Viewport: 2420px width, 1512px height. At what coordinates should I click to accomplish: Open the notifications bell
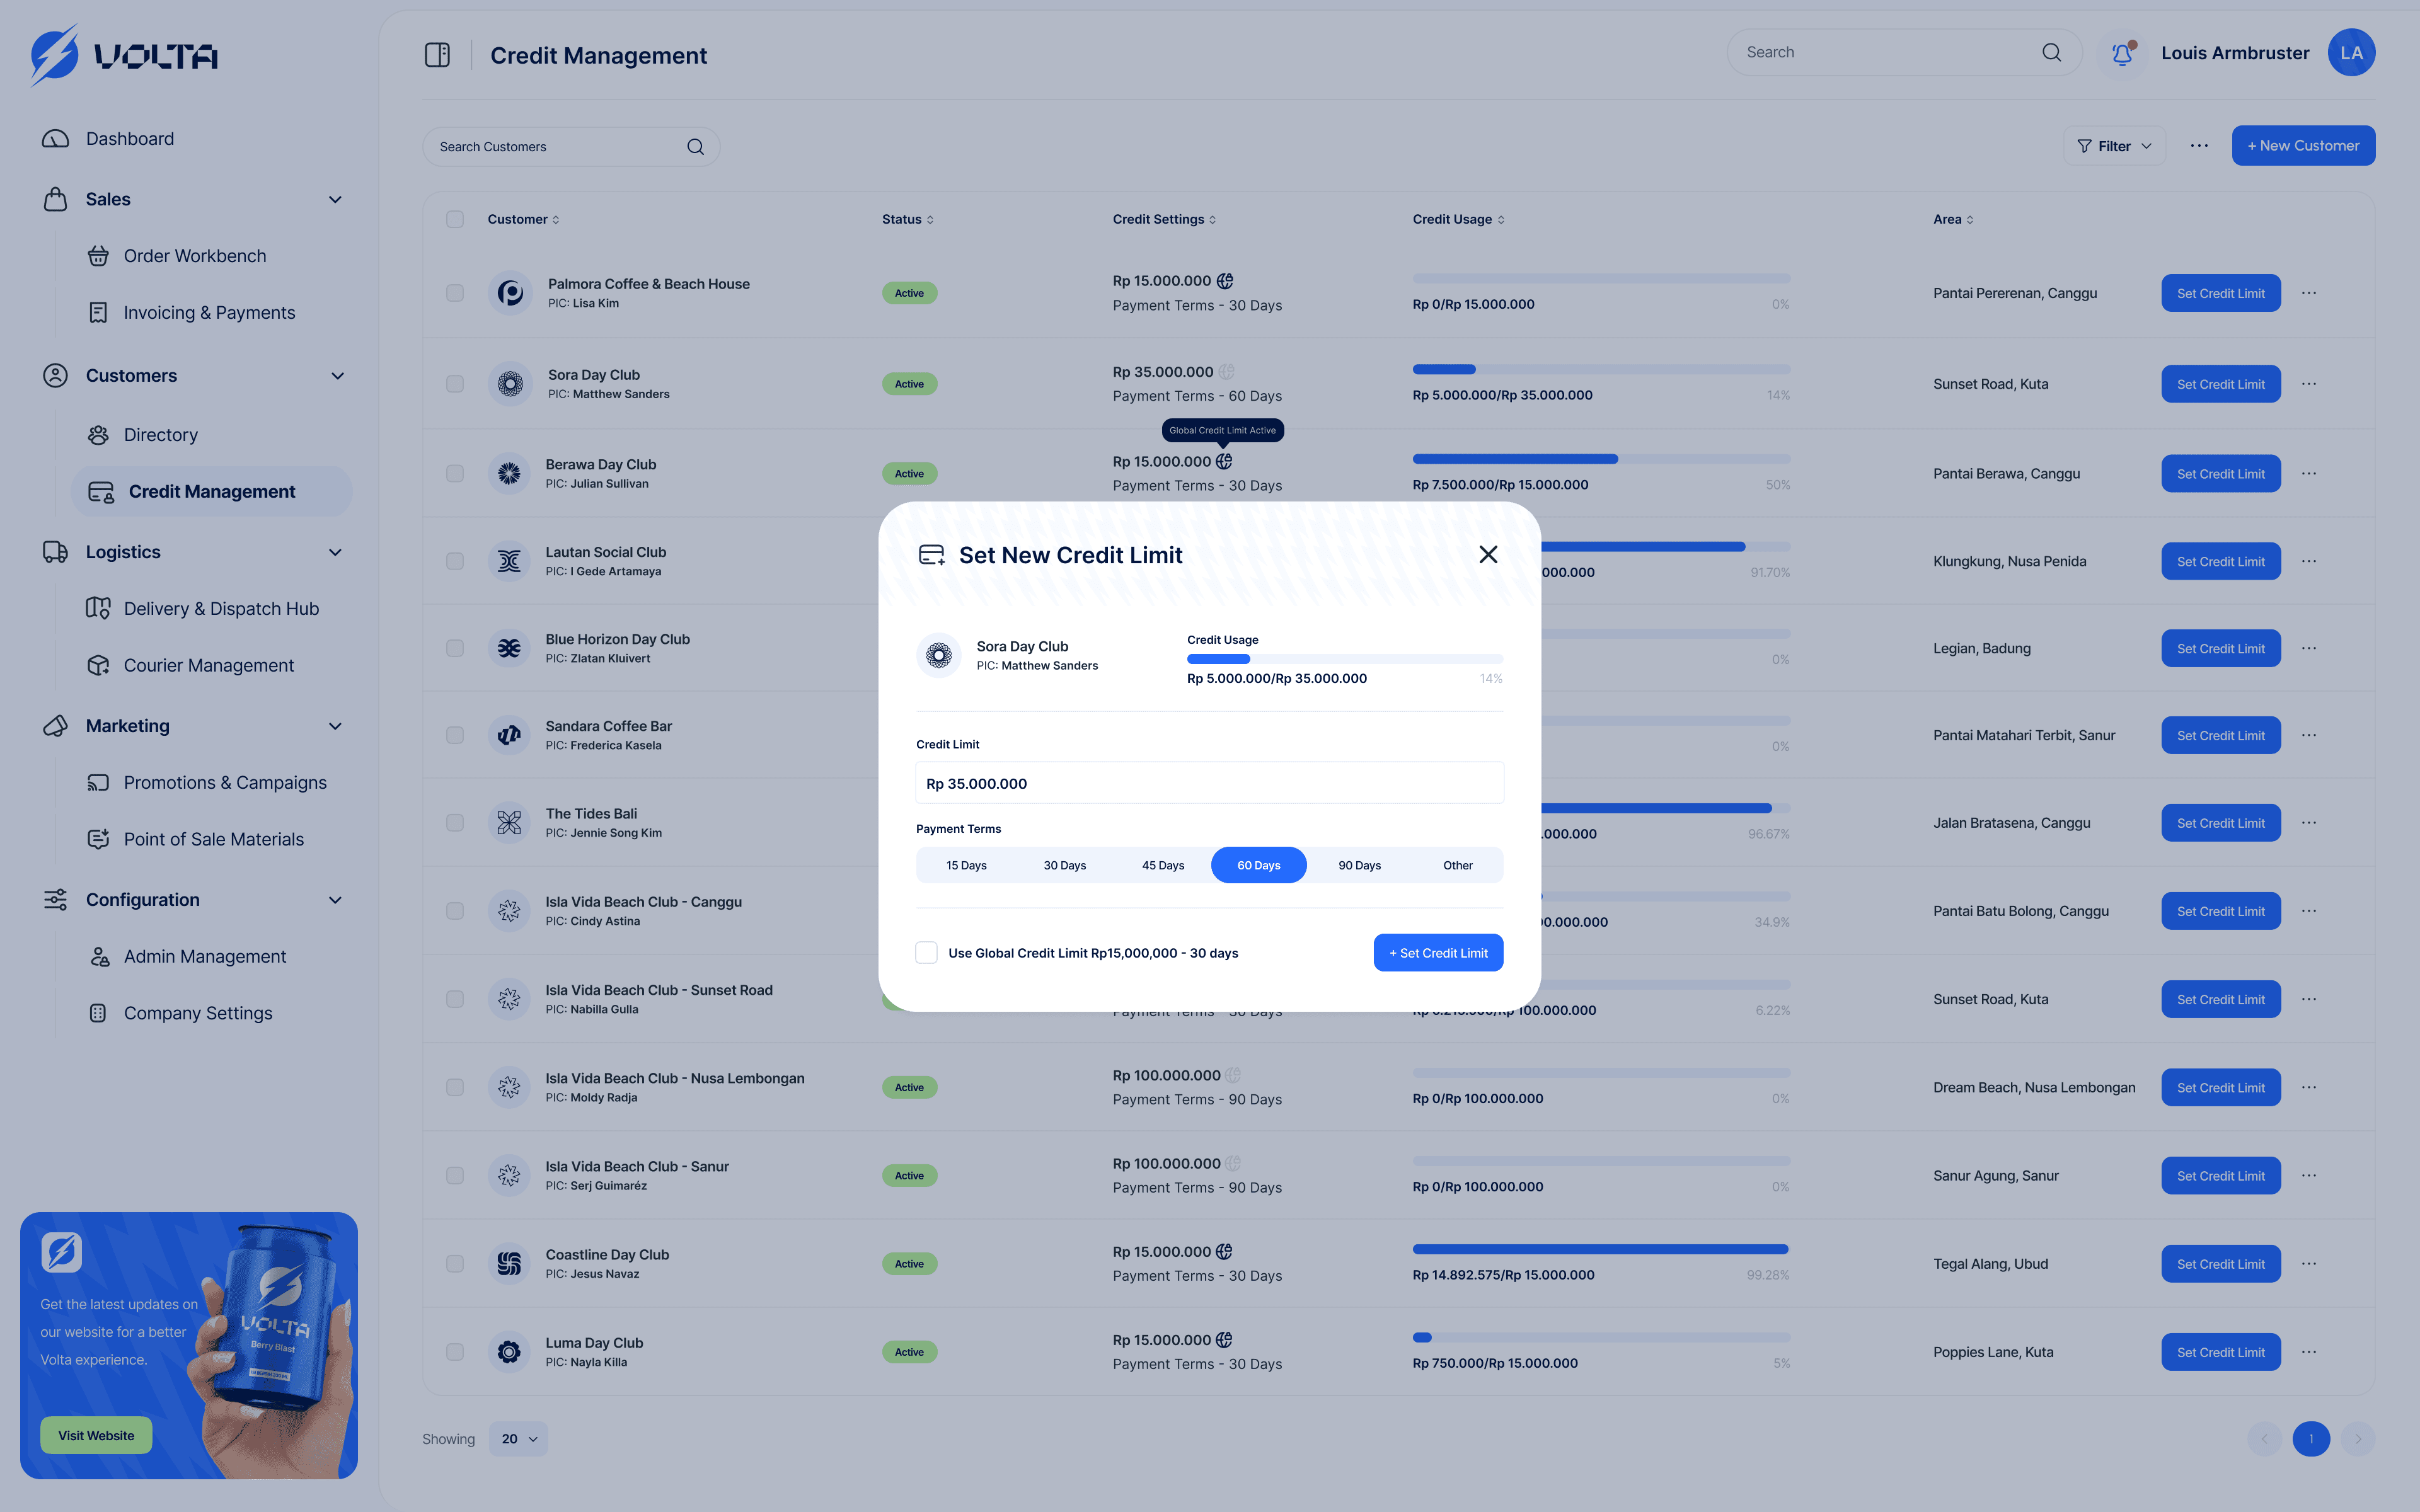pos(2122,53)
